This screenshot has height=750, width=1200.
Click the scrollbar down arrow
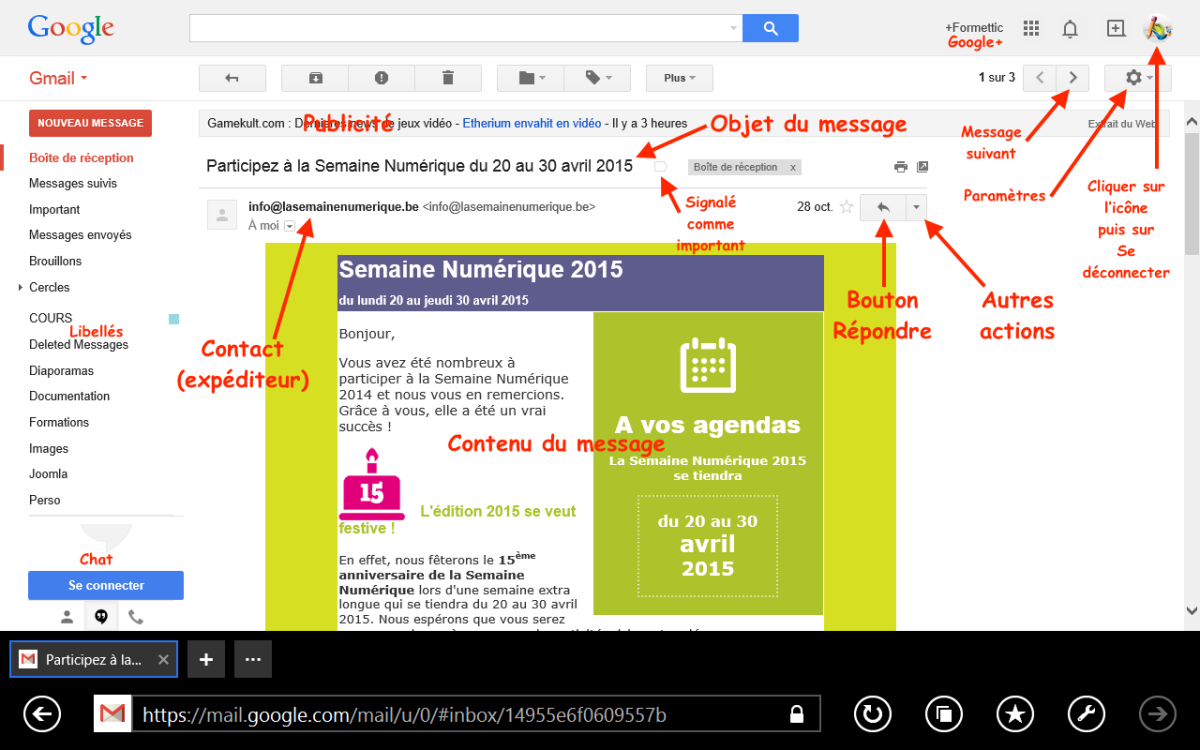tap(1191, 610)
